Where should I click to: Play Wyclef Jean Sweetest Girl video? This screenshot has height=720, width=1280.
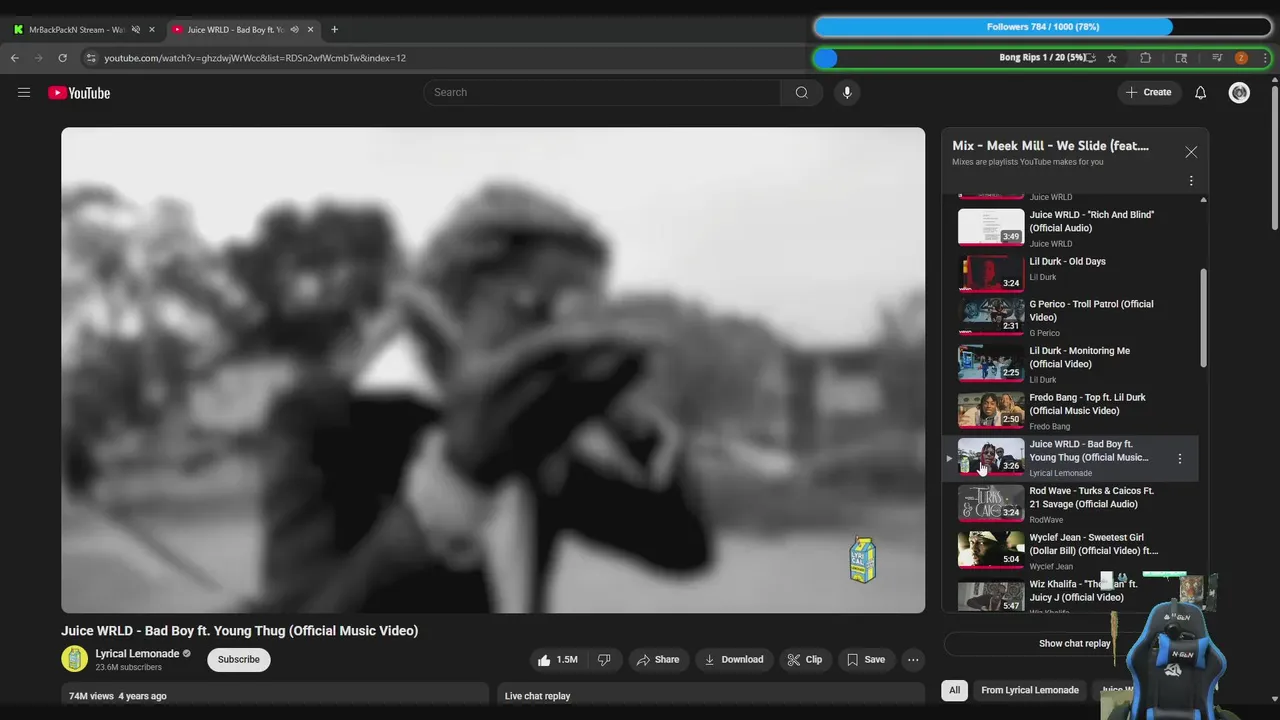(1070, 551)
